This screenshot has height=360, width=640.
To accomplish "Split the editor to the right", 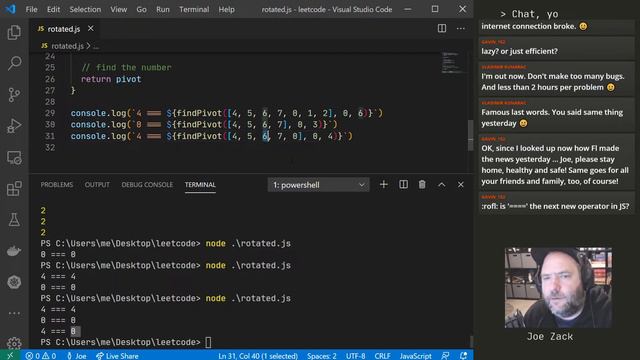I will [x=442, y=28].
